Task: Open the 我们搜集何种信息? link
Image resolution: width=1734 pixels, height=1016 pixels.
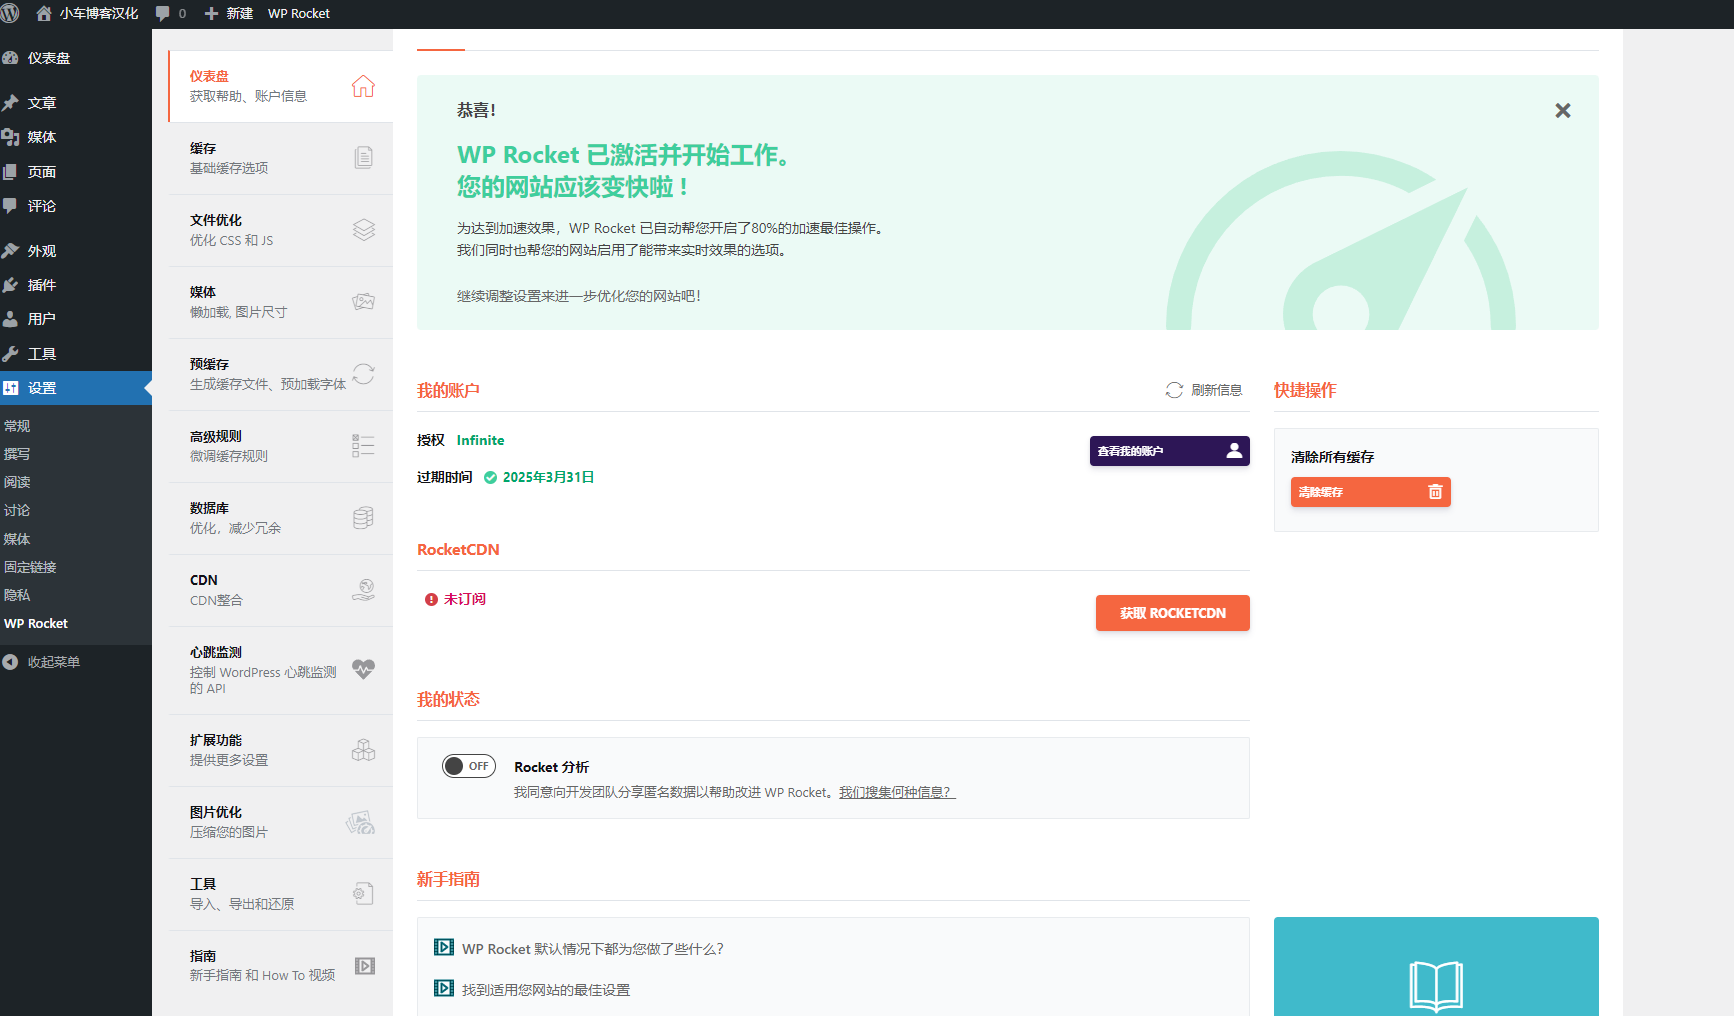Action: click(897, 792)
